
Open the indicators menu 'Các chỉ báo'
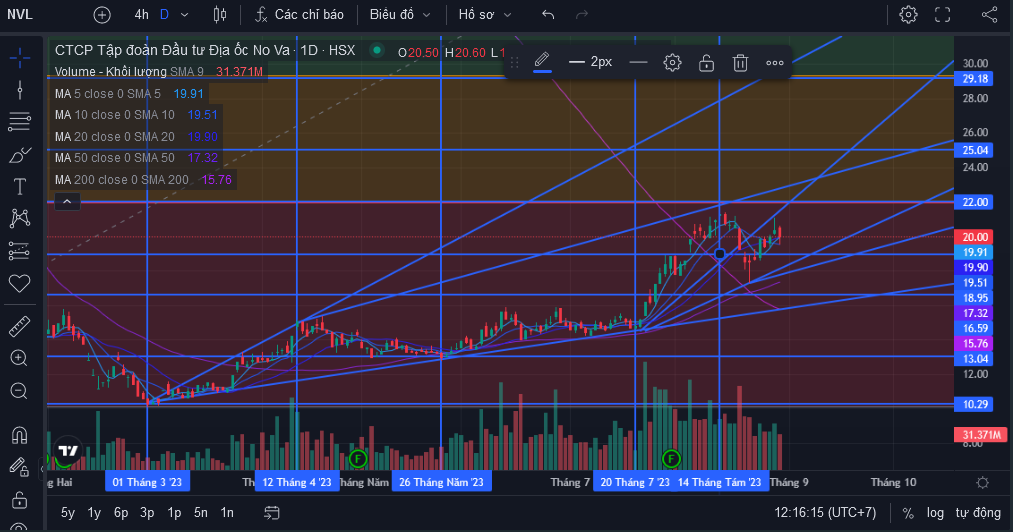tap(299, 15)
